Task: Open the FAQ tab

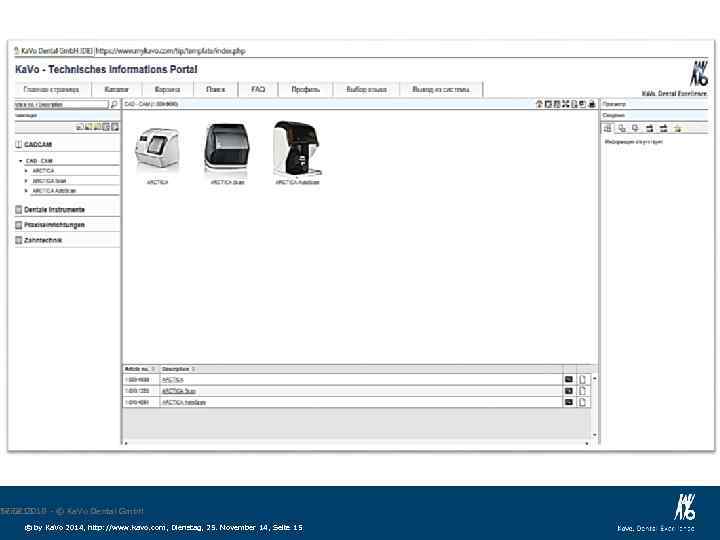Action: coord(259,90)
